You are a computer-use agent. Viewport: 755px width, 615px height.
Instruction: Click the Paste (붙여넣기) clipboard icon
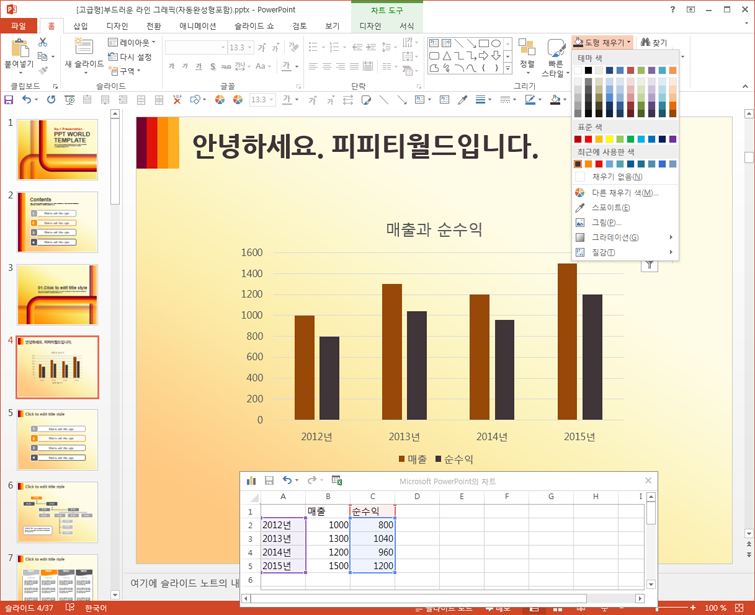coord(19,48)
